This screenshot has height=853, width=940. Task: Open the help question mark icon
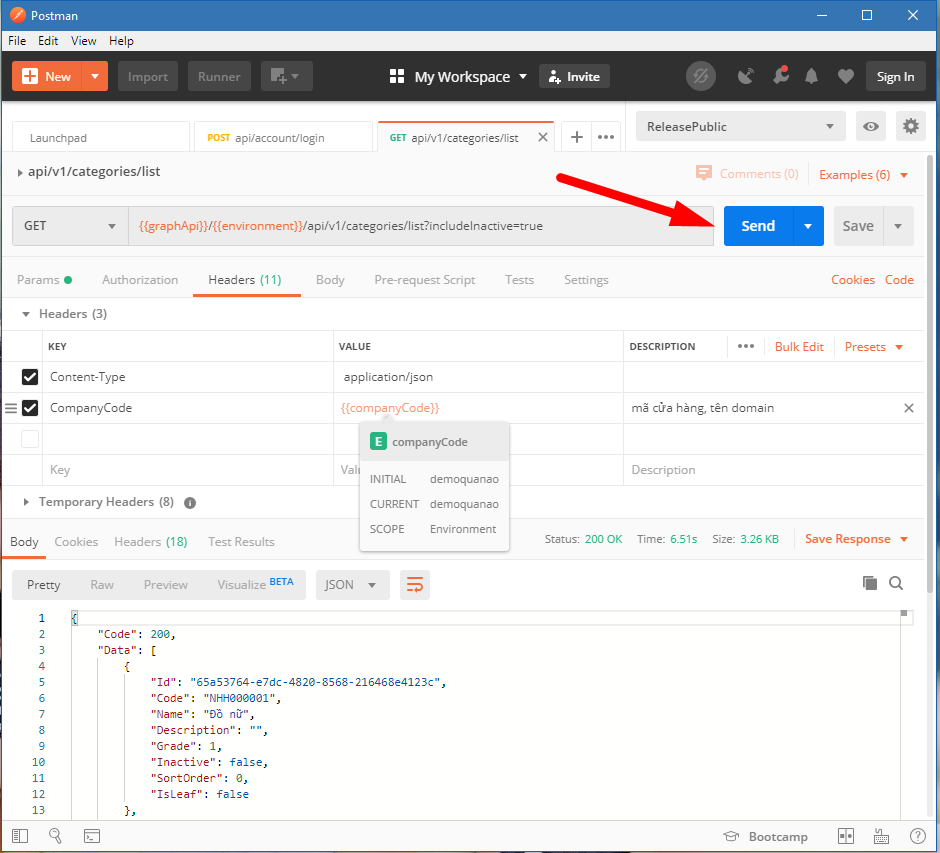click(x=917, y=836)
